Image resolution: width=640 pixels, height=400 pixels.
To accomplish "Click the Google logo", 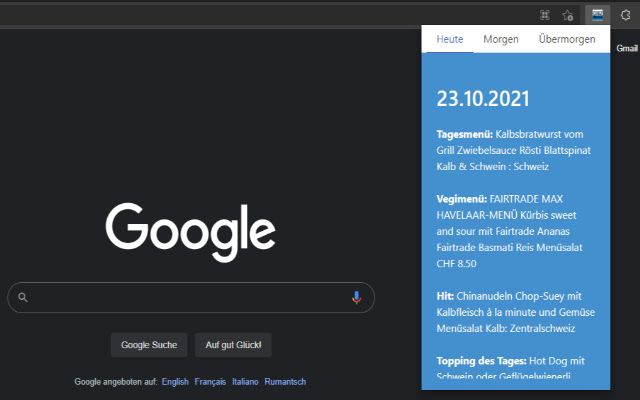I will 191,232.
